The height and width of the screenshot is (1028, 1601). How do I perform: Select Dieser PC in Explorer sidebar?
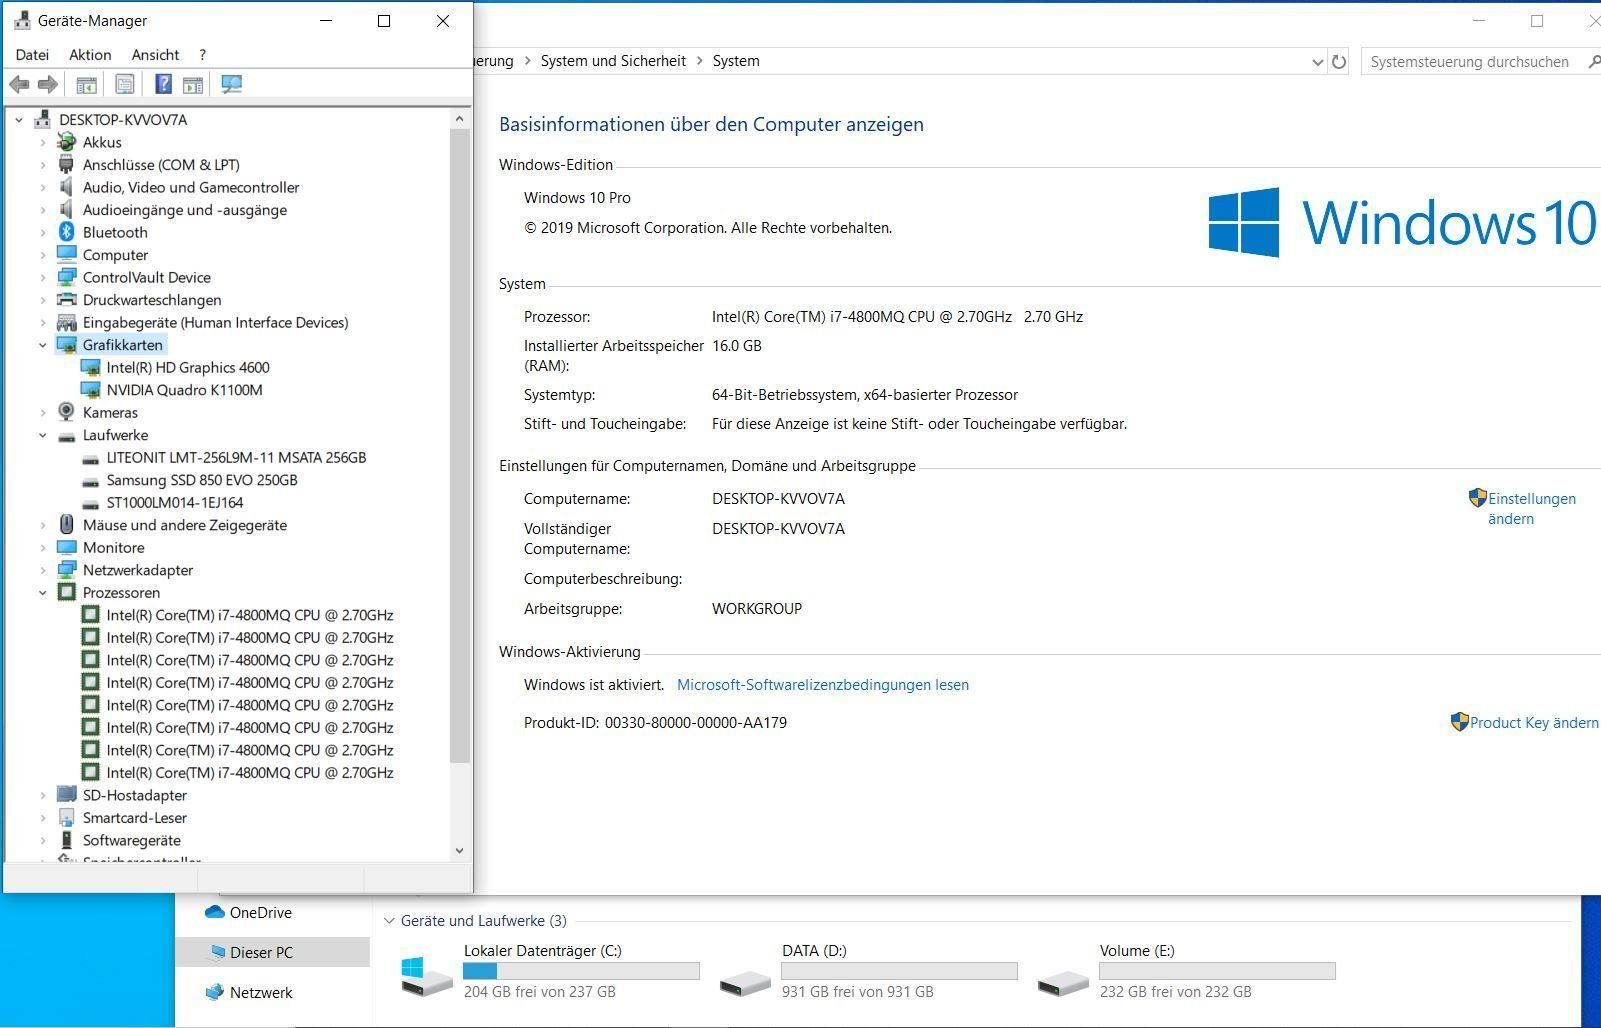click(x=272, y=952)
